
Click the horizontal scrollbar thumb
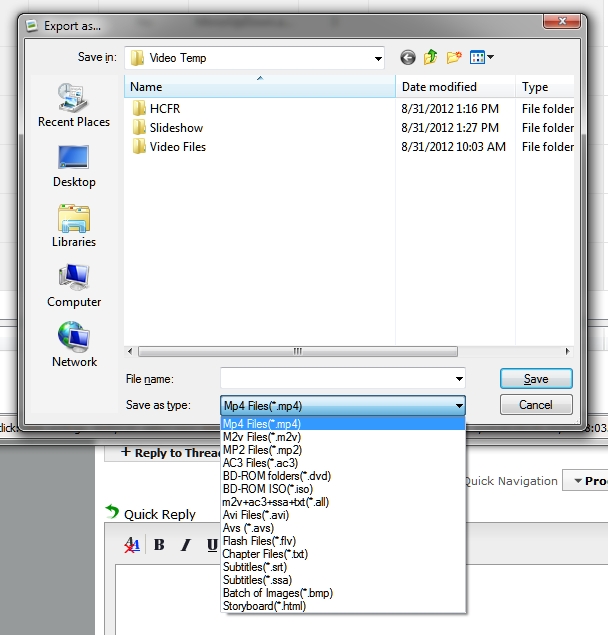click(x=298, y=351)
